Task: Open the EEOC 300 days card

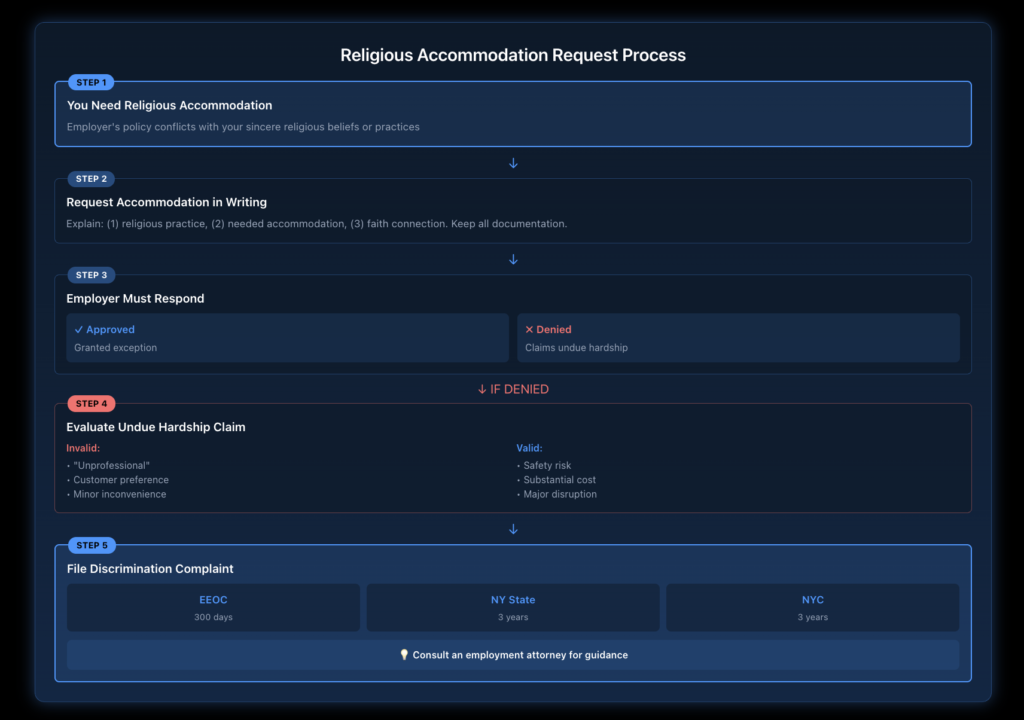Action: (x=213, y=606)
